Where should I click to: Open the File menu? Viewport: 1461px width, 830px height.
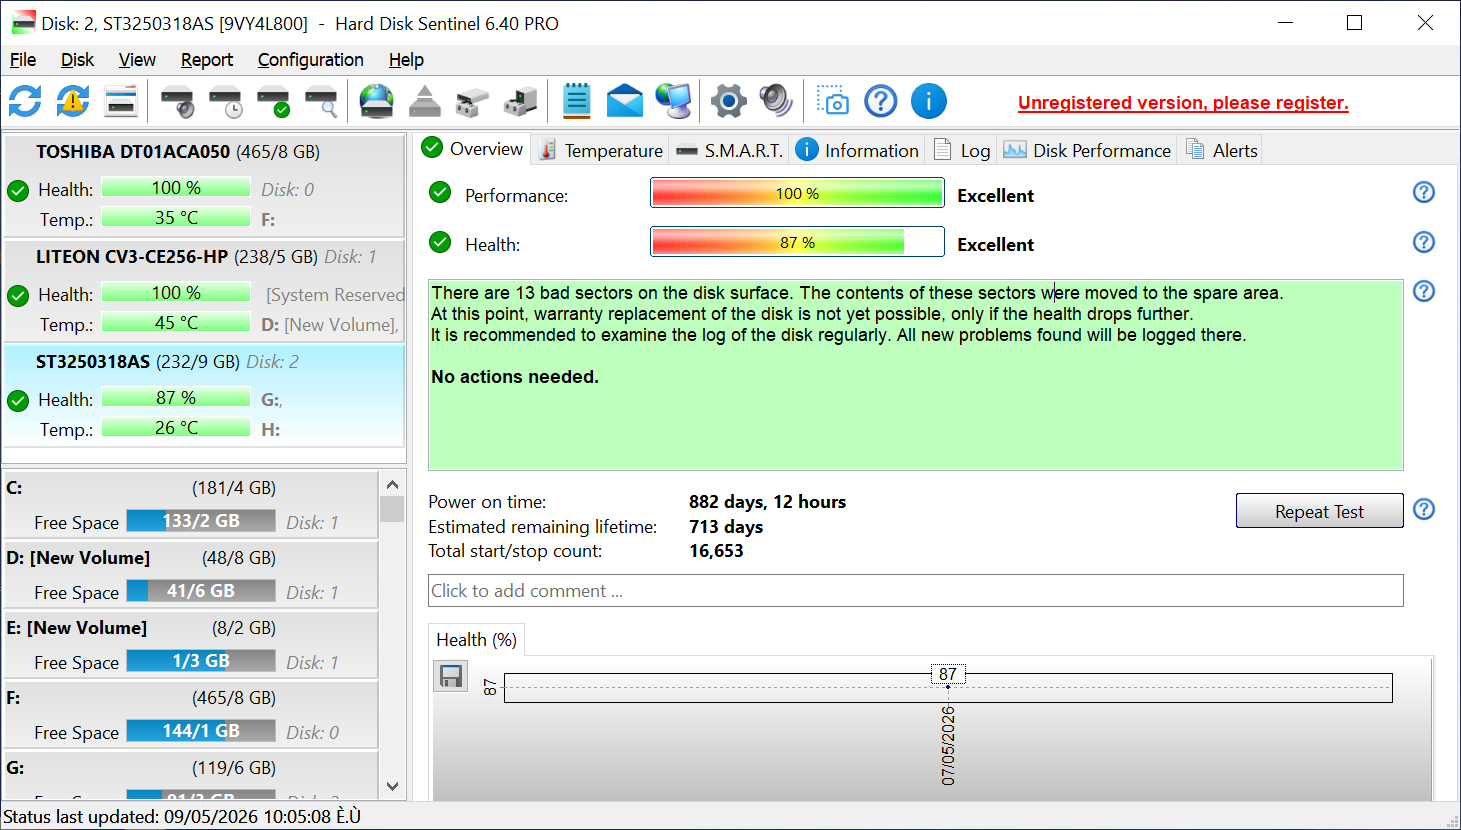[x=23, y=60]
